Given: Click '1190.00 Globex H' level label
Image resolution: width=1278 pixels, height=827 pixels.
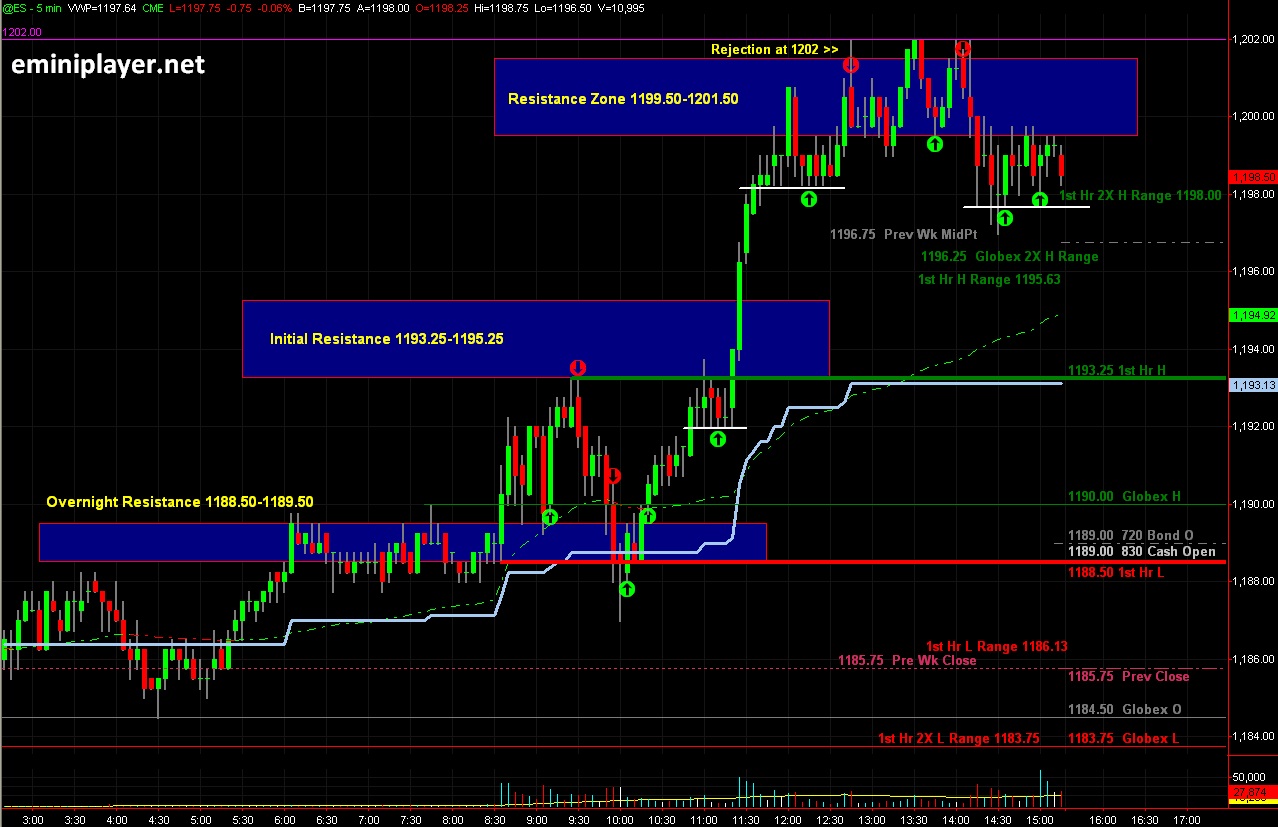Looking at the screenshot, I should [1124, 496].
